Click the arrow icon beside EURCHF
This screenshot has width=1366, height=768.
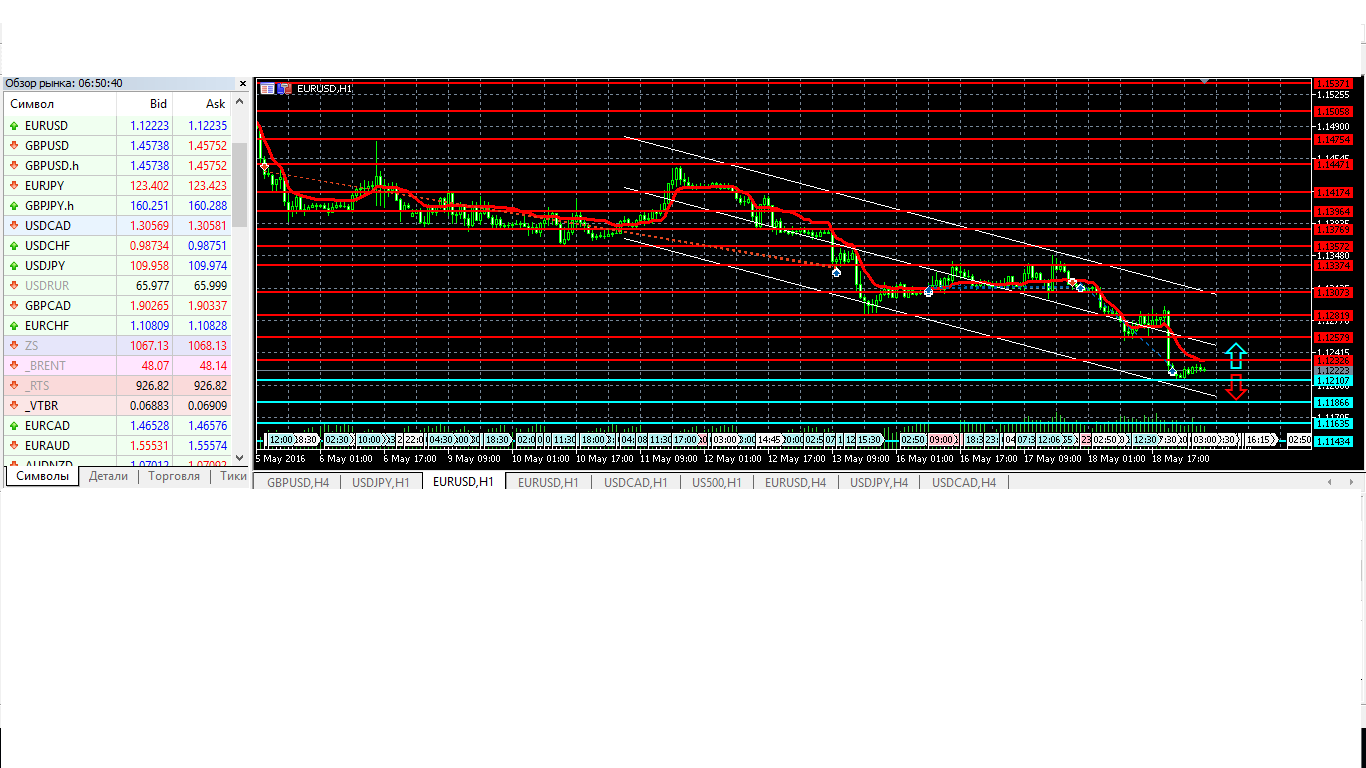[x=14, y=326]
